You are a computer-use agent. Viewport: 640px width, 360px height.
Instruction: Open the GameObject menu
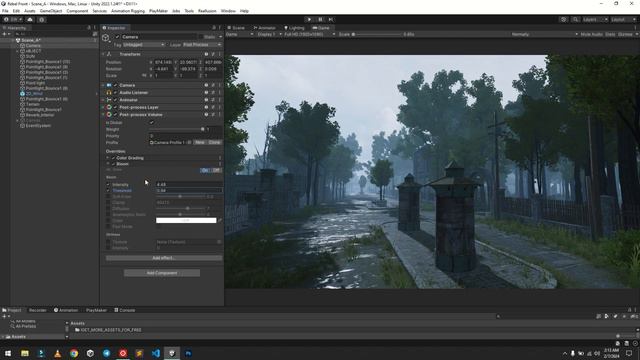click(x=51, y=11)
